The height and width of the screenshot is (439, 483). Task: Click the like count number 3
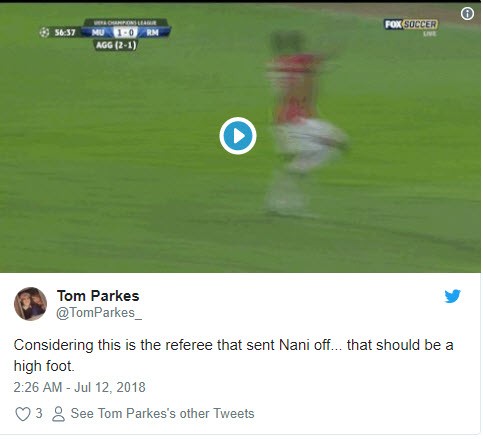click(39, 413)
